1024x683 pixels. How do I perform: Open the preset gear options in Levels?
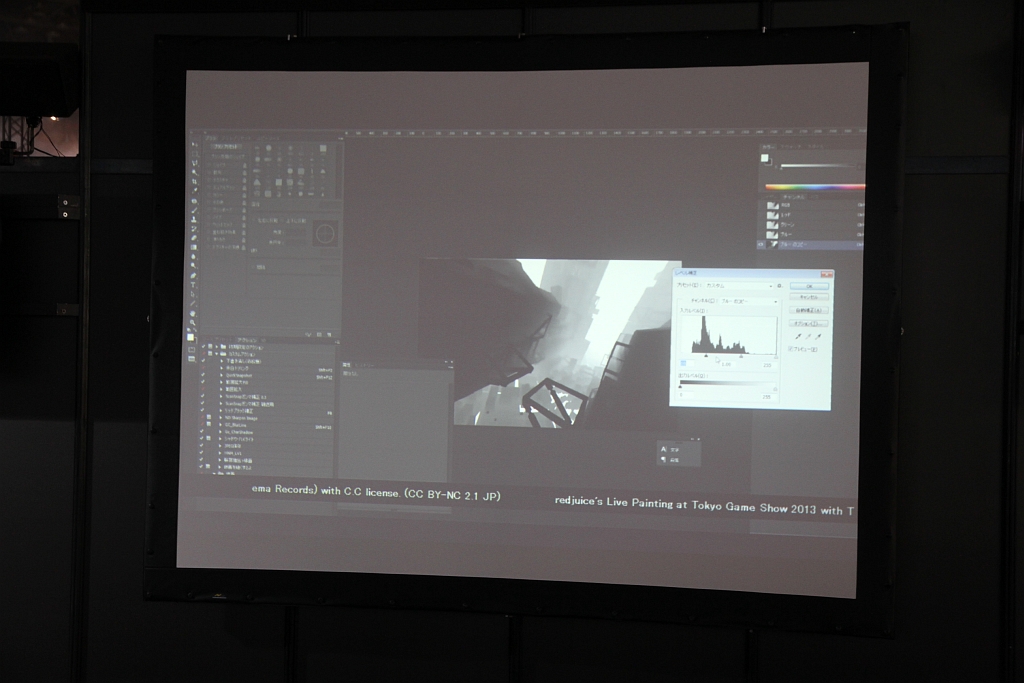point(779,286)
